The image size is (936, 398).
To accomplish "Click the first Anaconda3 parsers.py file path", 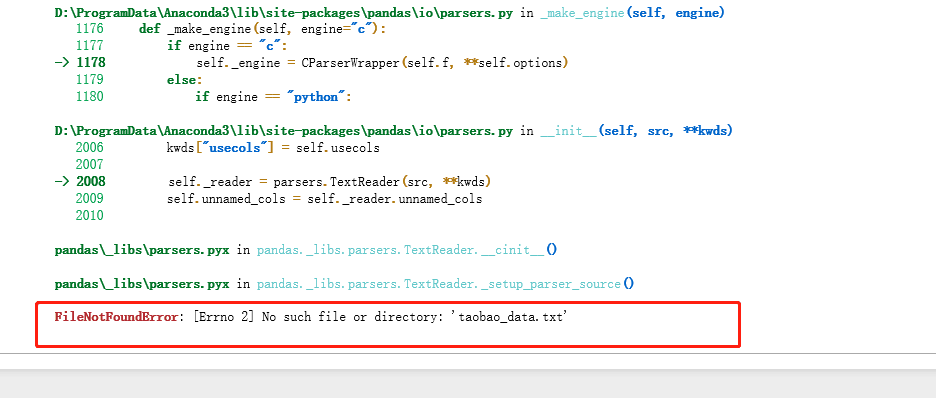I will (x=284, y=13).
